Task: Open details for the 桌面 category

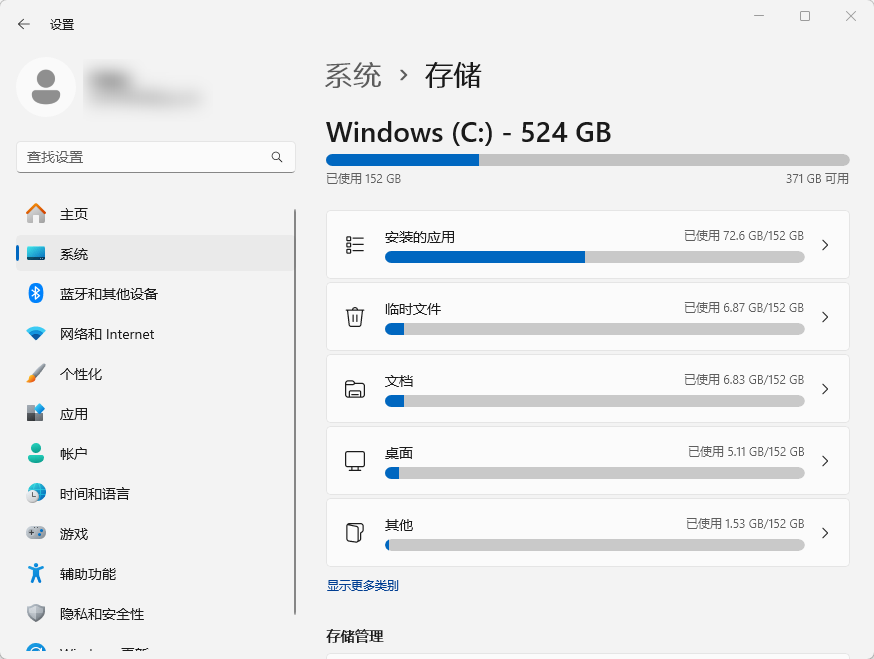Action: tap(588, 461)
